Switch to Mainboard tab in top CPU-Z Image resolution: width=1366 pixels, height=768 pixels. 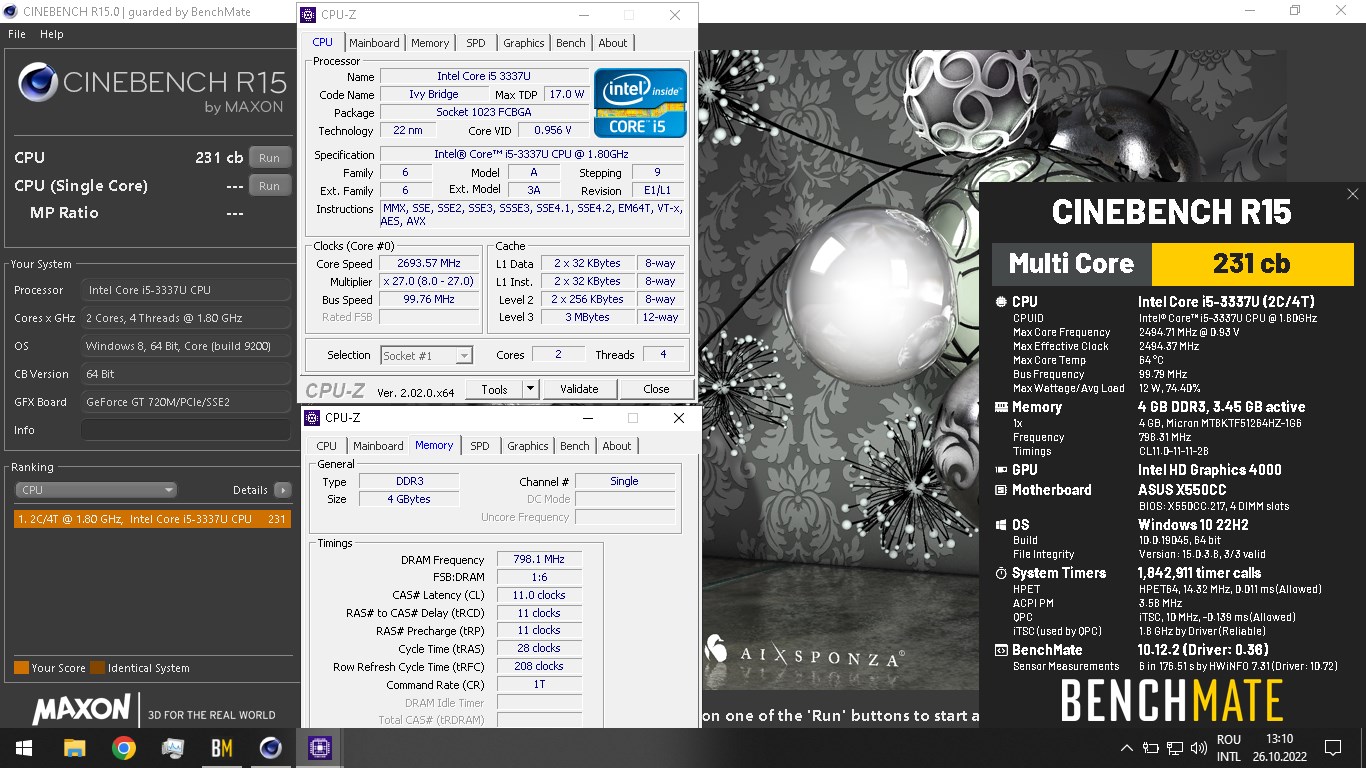click(374, 43)
